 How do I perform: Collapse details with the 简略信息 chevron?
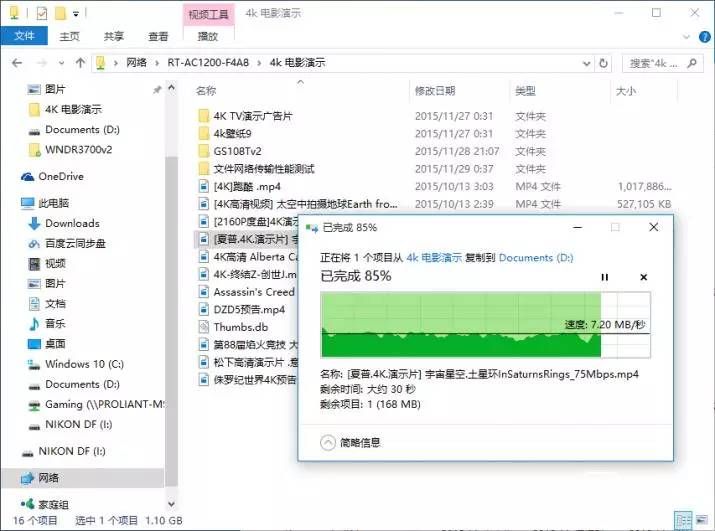click(327, 442)
